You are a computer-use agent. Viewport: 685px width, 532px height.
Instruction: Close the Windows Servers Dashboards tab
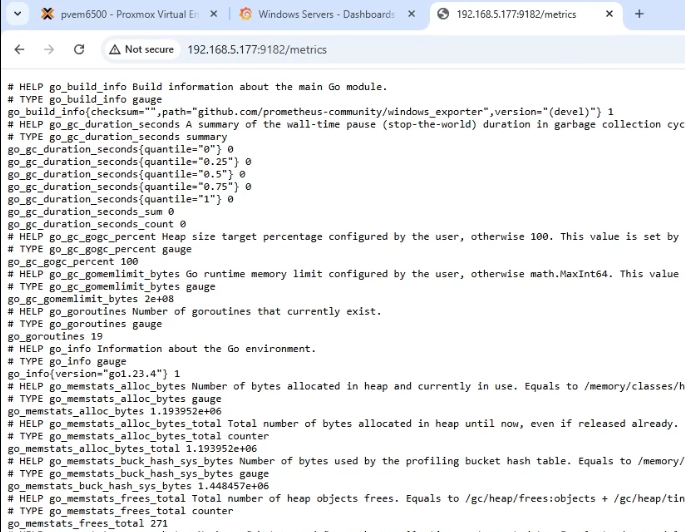tap(412, 15)
